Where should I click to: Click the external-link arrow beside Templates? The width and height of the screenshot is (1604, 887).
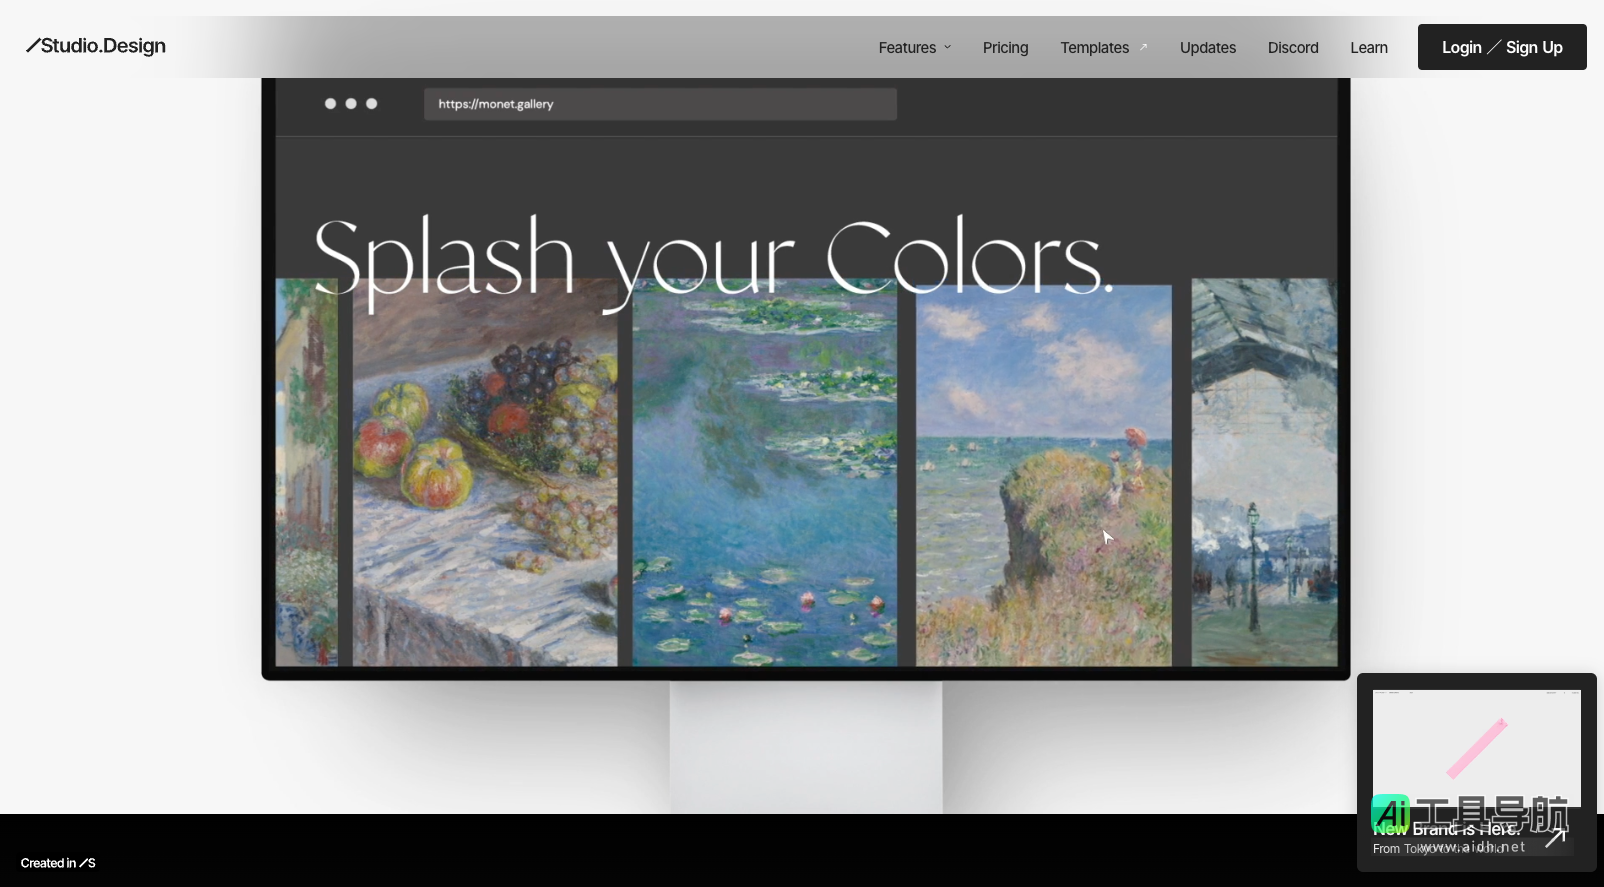1144,47
